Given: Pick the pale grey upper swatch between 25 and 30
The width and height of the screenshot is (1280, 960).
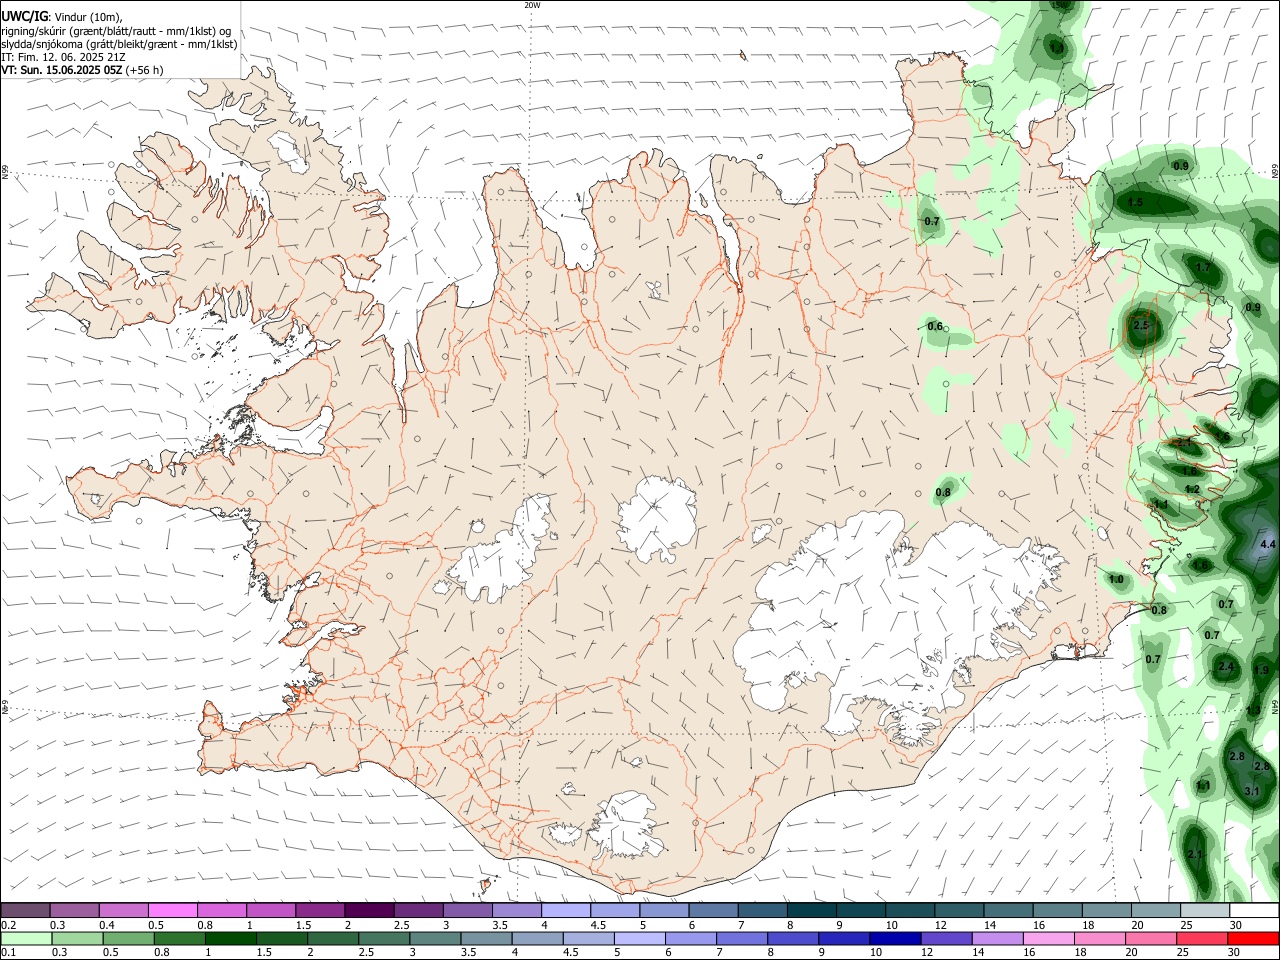Looking at the screenshot, I should tap(1205, 910).
